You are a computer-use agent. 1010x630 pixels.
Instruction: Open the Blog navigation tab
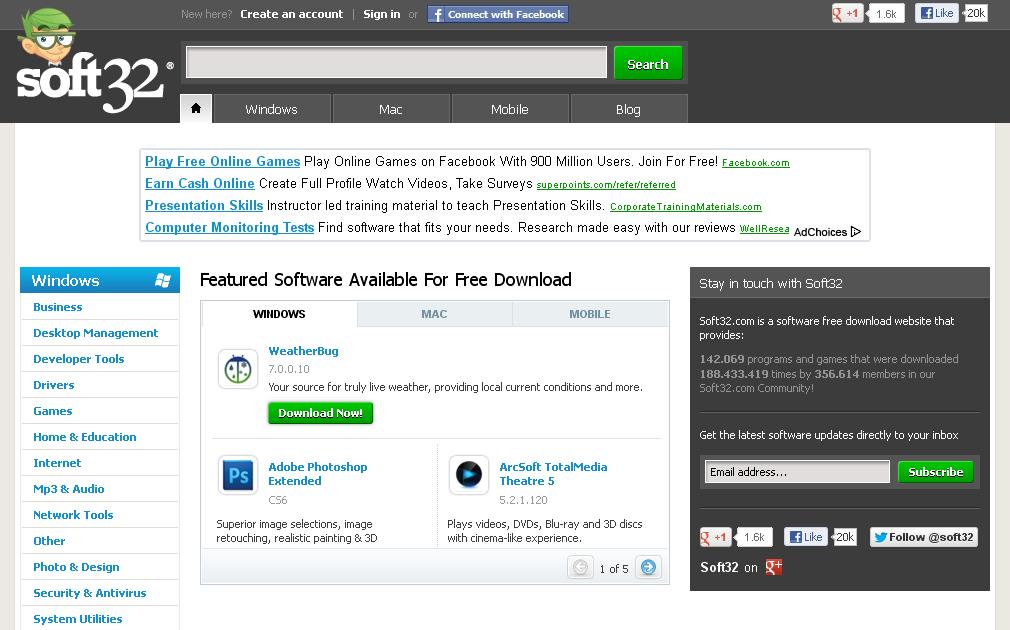629,109
